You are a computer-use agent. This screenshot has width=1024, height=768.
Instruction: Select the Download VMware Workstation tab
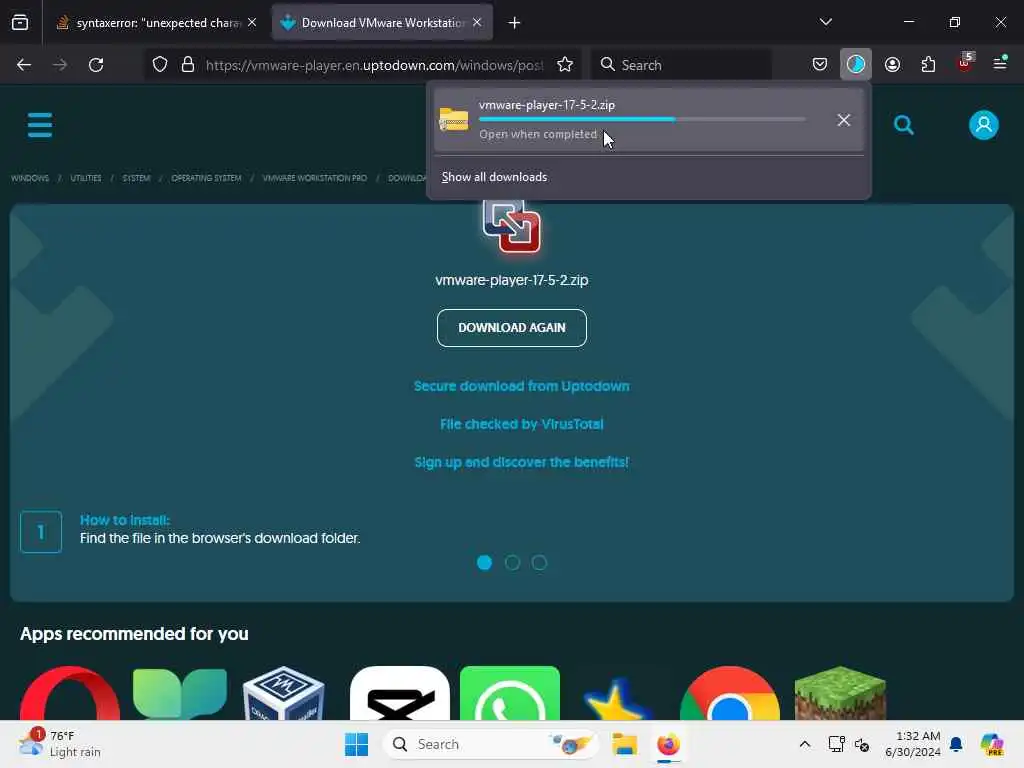coord(374,23)
